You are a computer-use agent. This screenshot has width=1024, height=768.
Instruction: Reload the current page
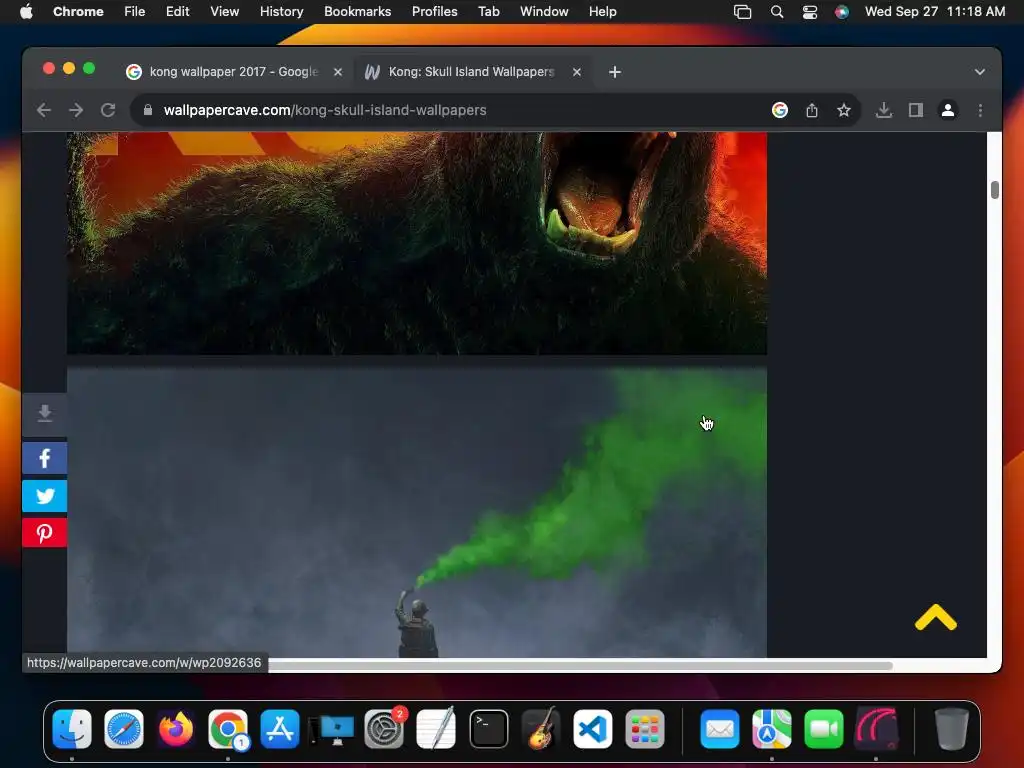pos(108,110)
